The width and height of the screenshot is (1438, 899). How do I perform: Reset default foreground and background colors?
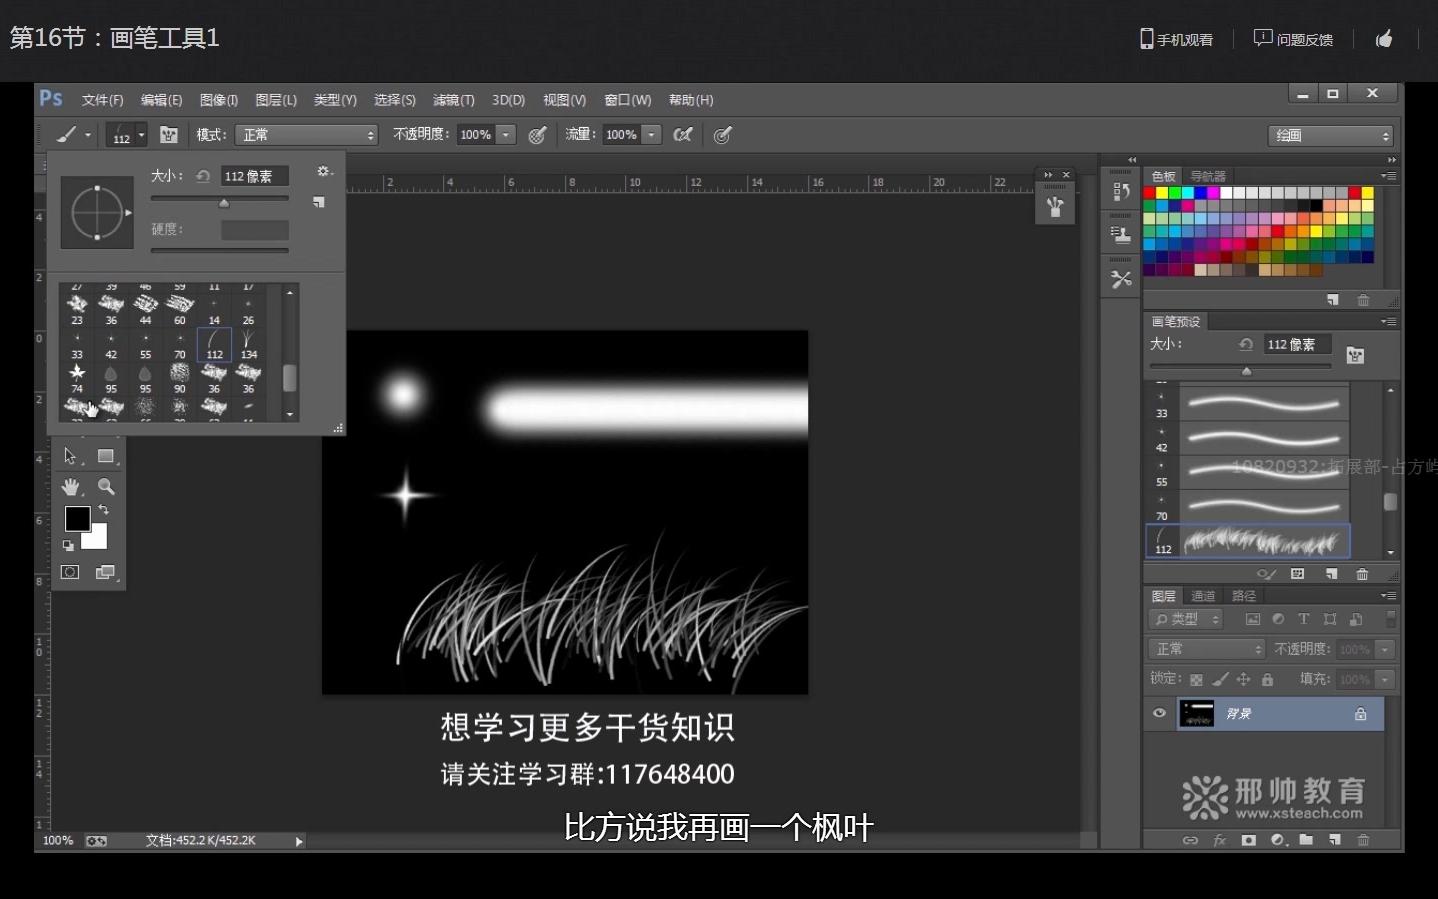click(68, 545)
